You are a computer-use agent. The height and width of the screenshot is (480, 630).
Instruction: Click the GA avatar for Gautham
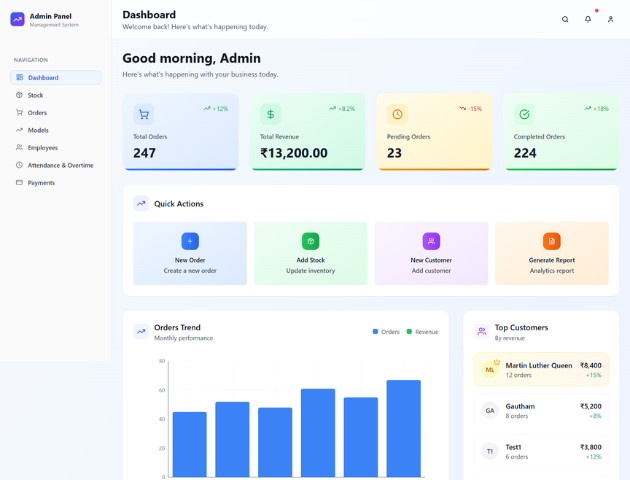pyautogui.click(x=490, y=411)
